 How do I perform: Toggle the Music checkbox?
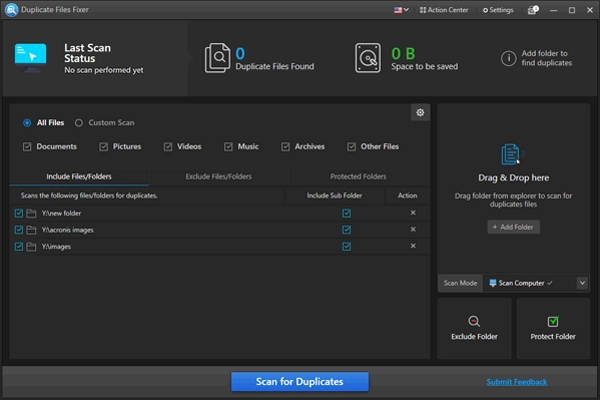click(x=228, y=147)
